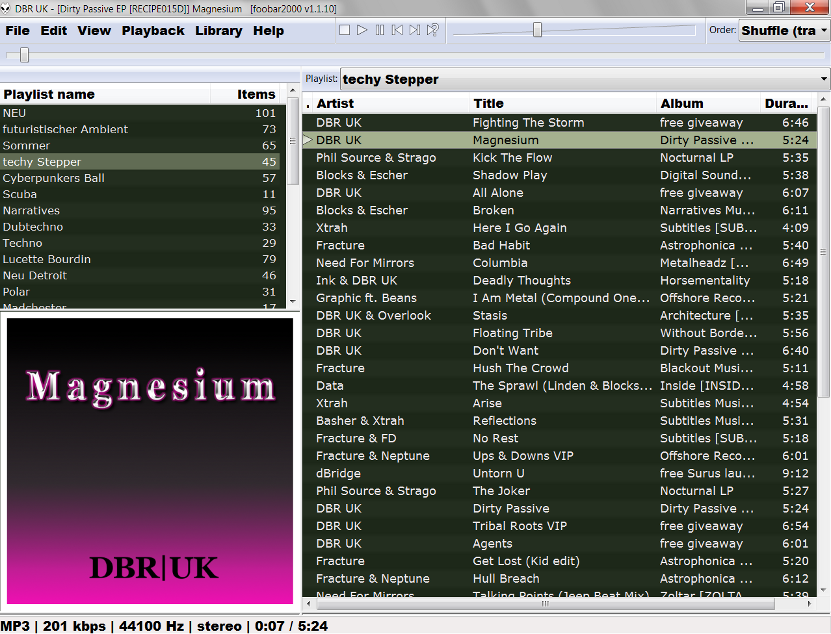Select the track The Joker
This screenshot has height=634, width=831.
[559, 490]
